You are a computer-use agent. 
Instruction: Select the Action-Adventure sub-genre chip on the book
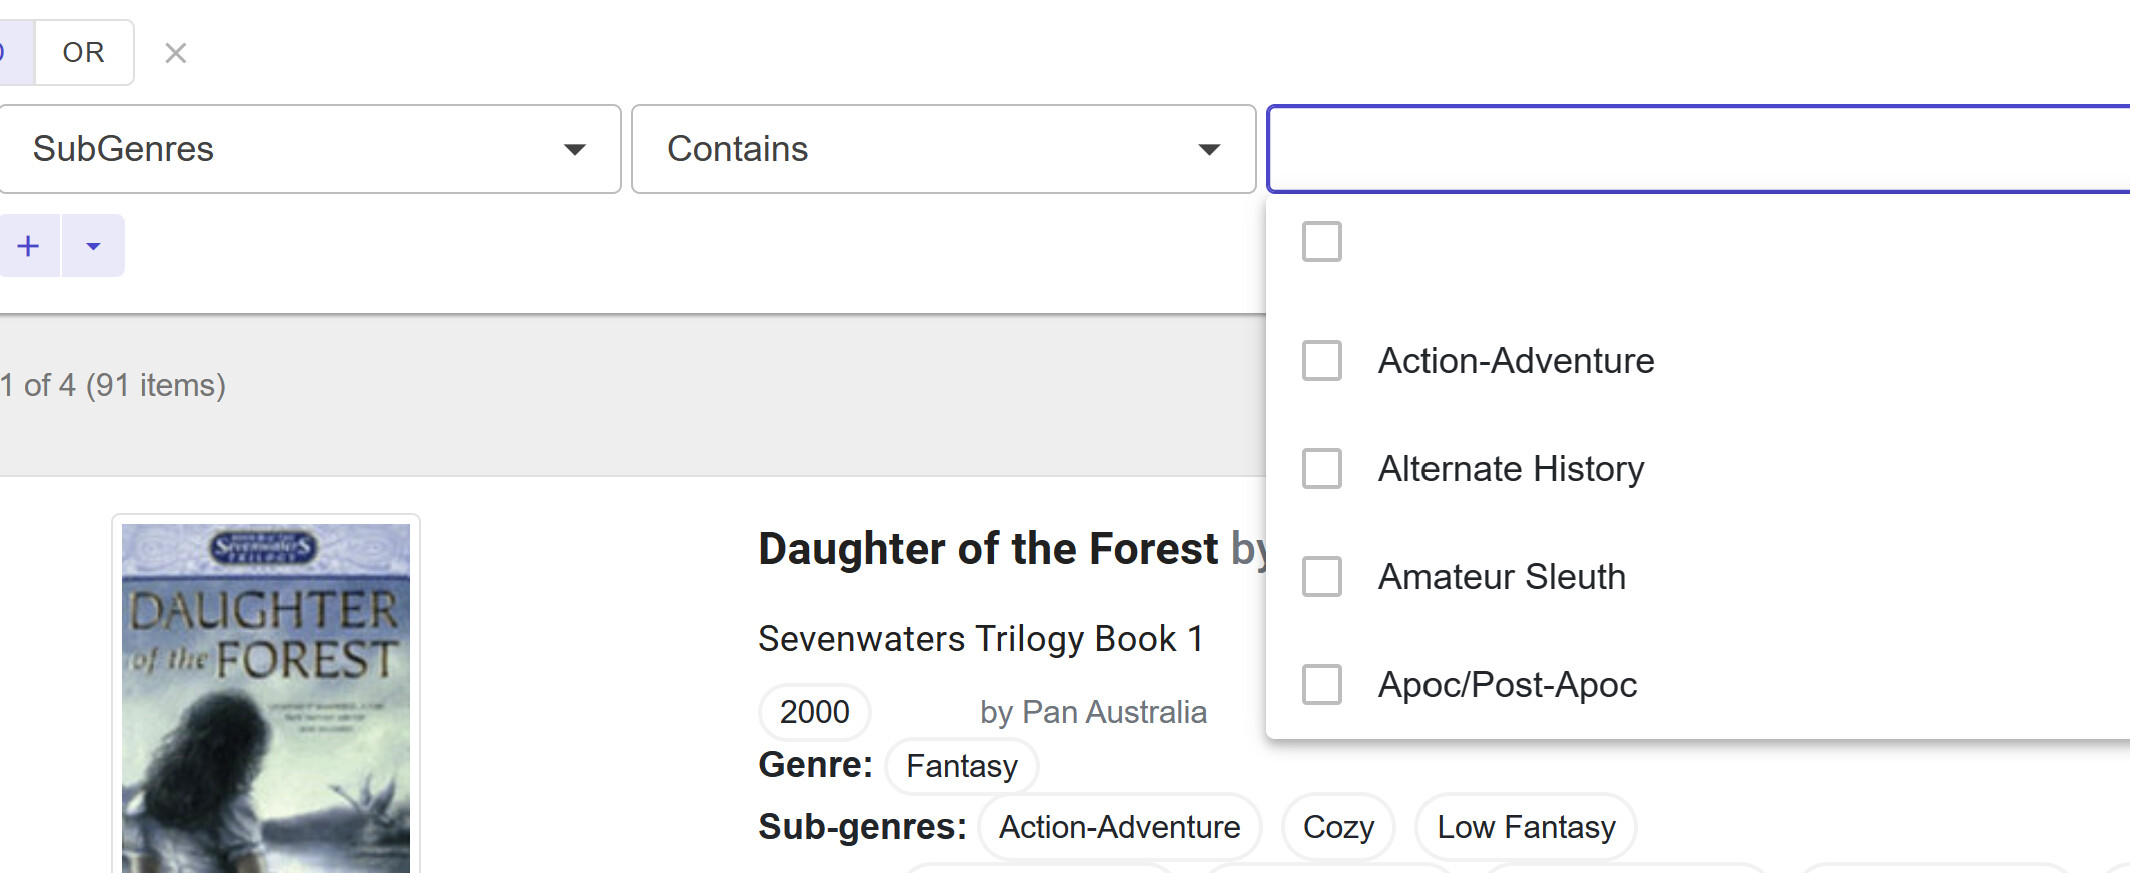tap(1119, 827)
